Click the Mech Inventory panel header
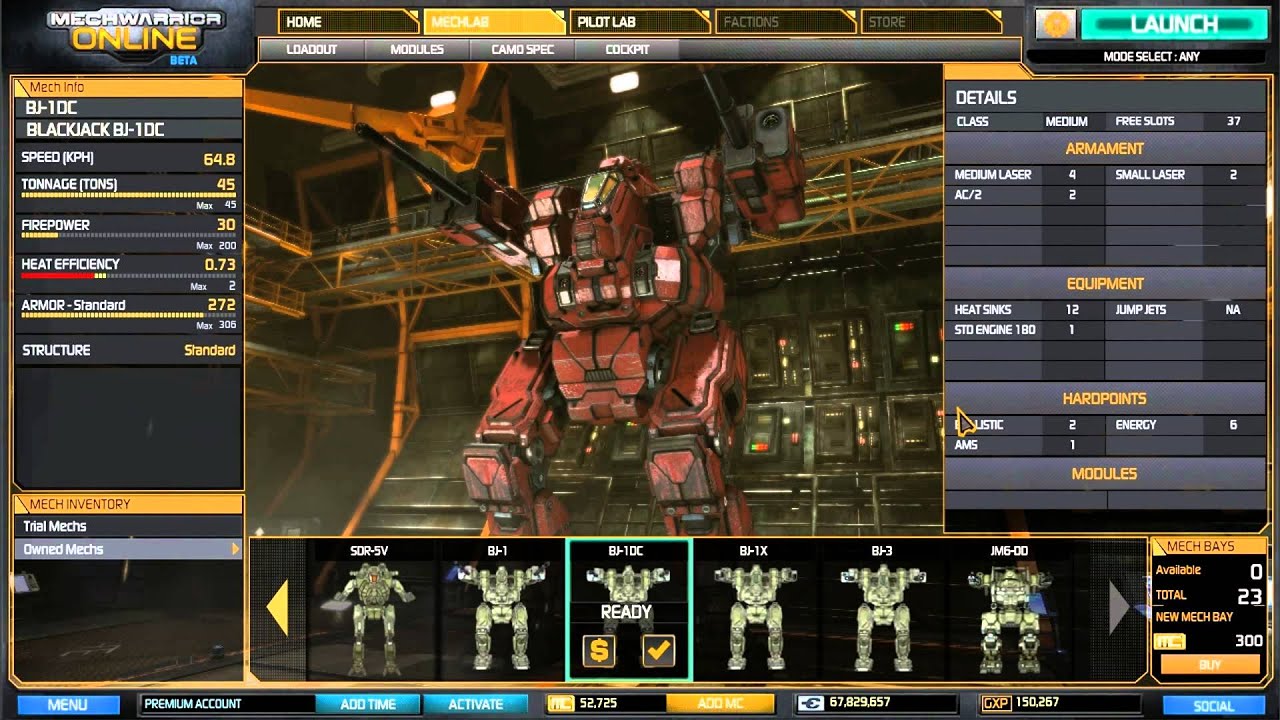 tap(128, 504)
